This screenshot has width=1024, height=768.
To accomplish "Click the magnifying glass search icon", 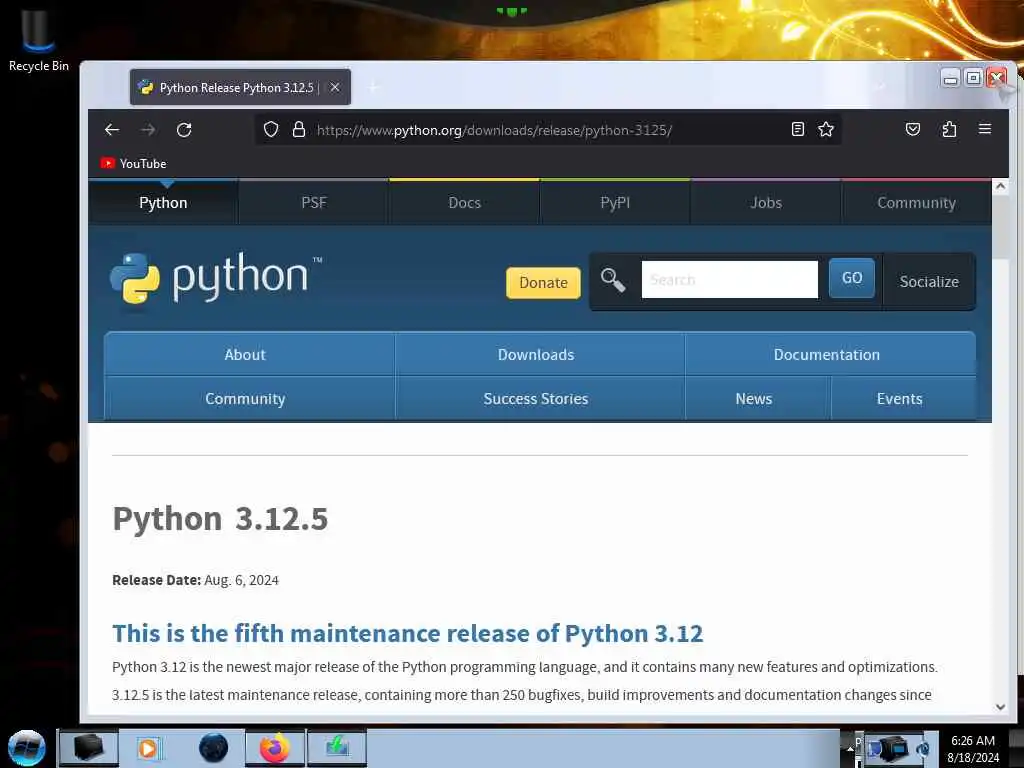I will pyautogui.click(x=613, y=280).
